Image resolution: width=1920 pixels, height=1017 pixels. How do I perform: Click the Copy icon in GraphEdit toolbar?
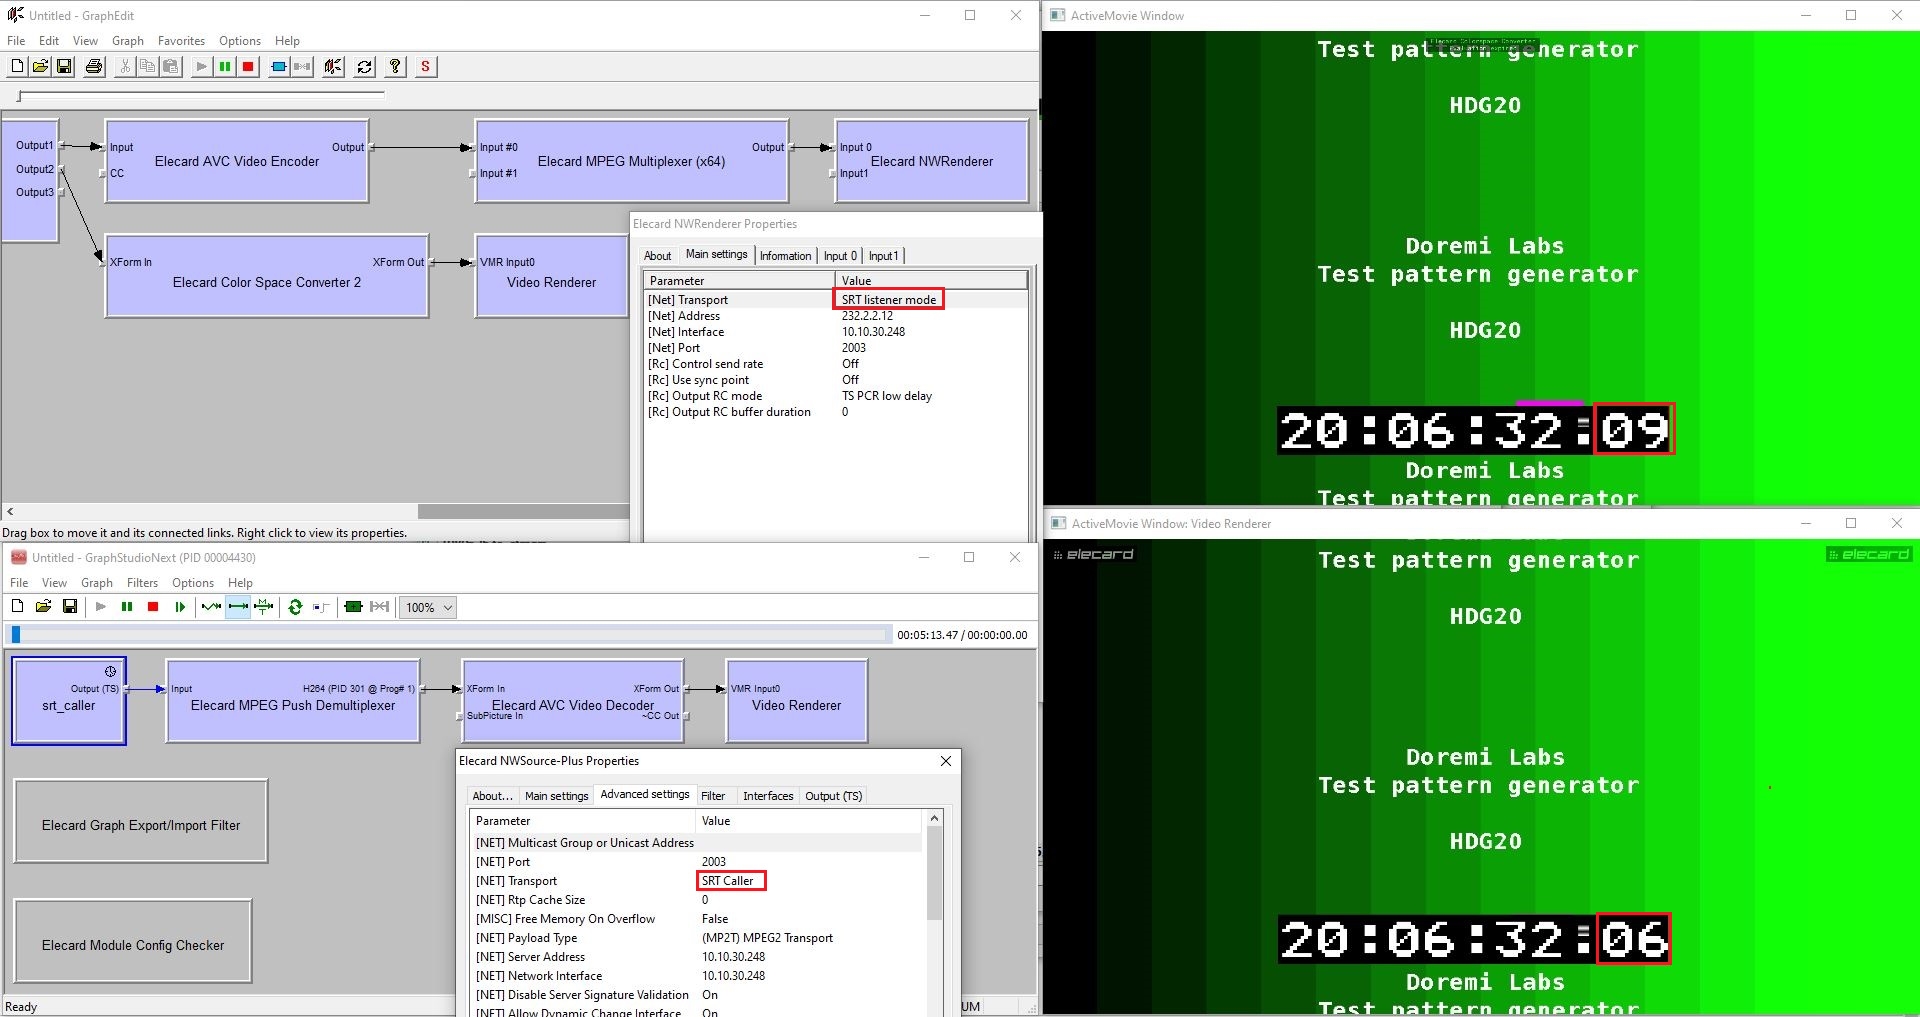click(147, 66)
